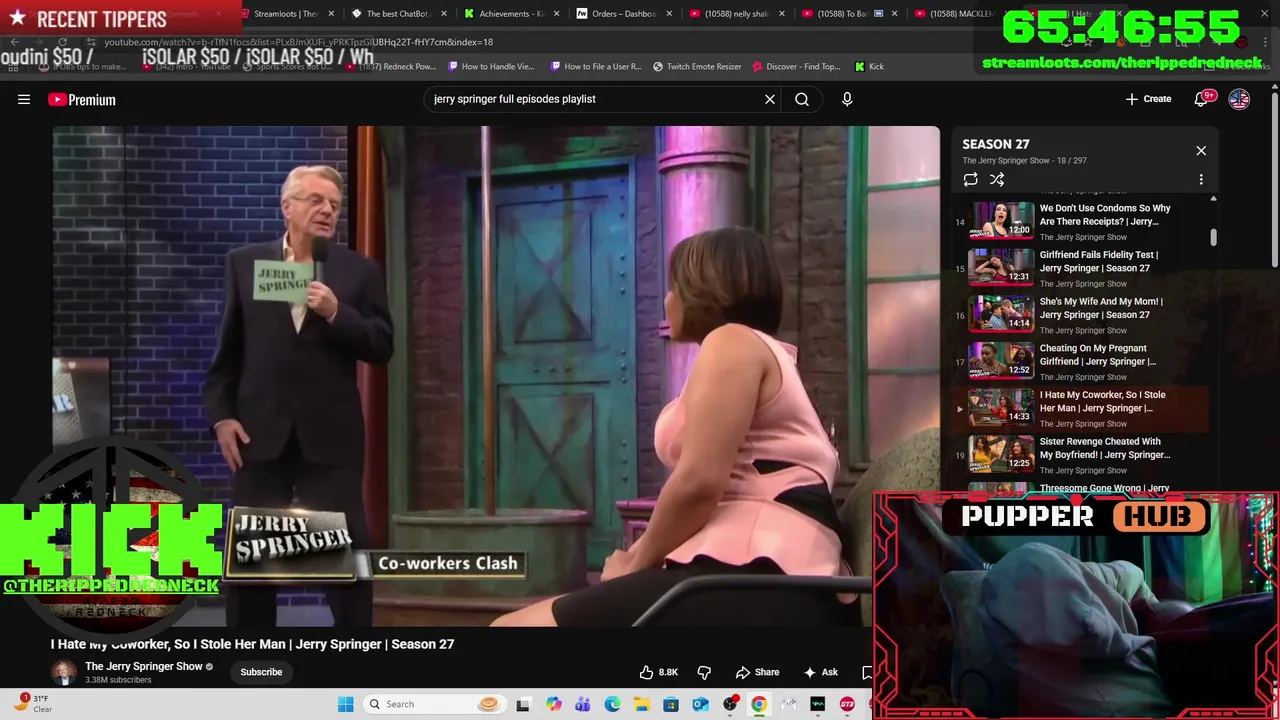This screenshot has width=1280, height=720.
Task: Open playlist three-dot options menu
Action: tap(1201, 179)
